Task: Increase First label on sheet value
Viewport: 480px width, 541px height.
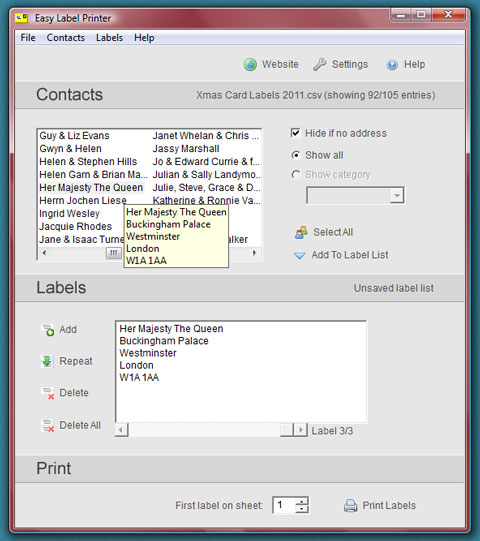Action: point(302,502)
